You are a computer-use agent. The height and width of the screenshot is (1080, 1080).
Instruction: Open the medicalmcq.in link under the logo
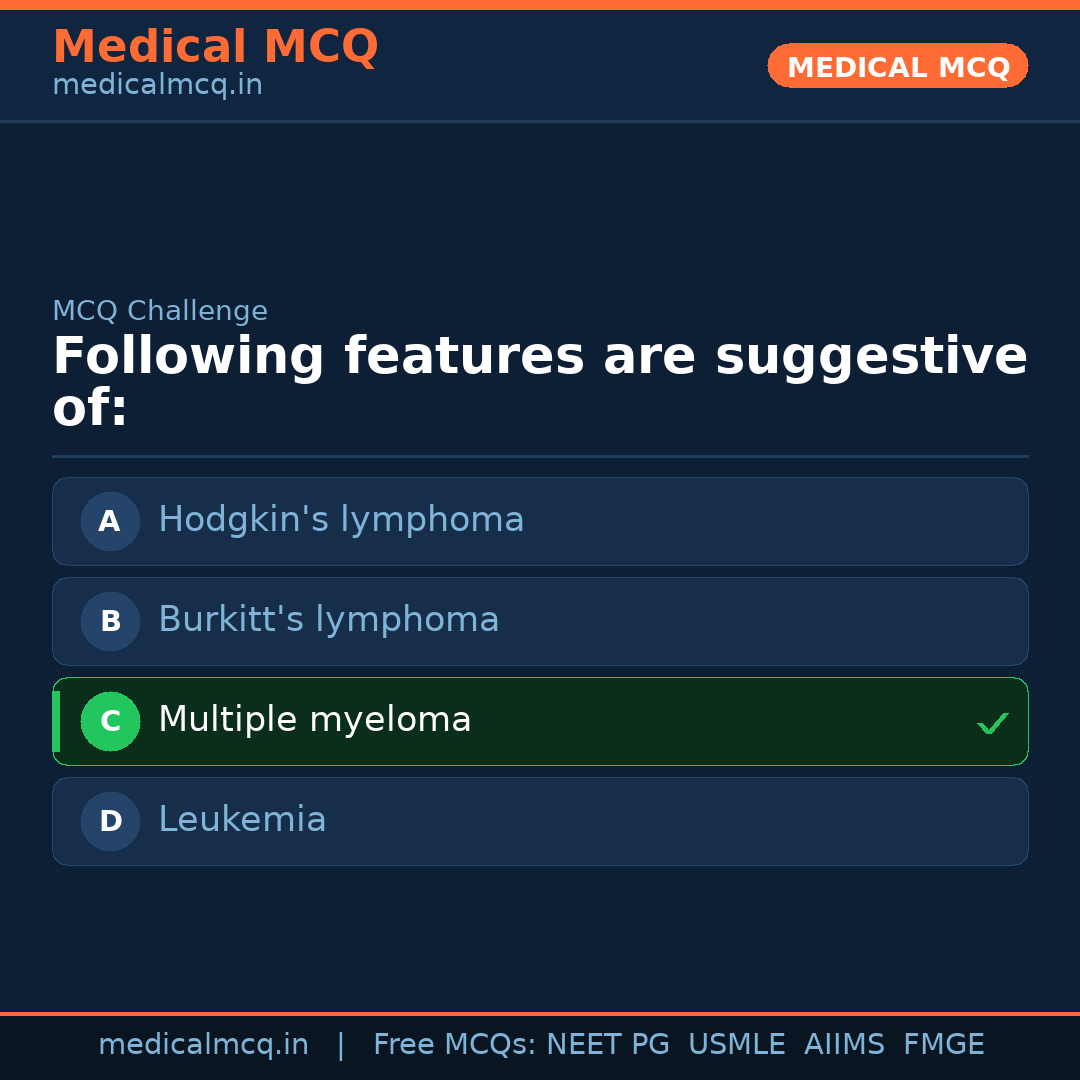click(x=157, y=84)
